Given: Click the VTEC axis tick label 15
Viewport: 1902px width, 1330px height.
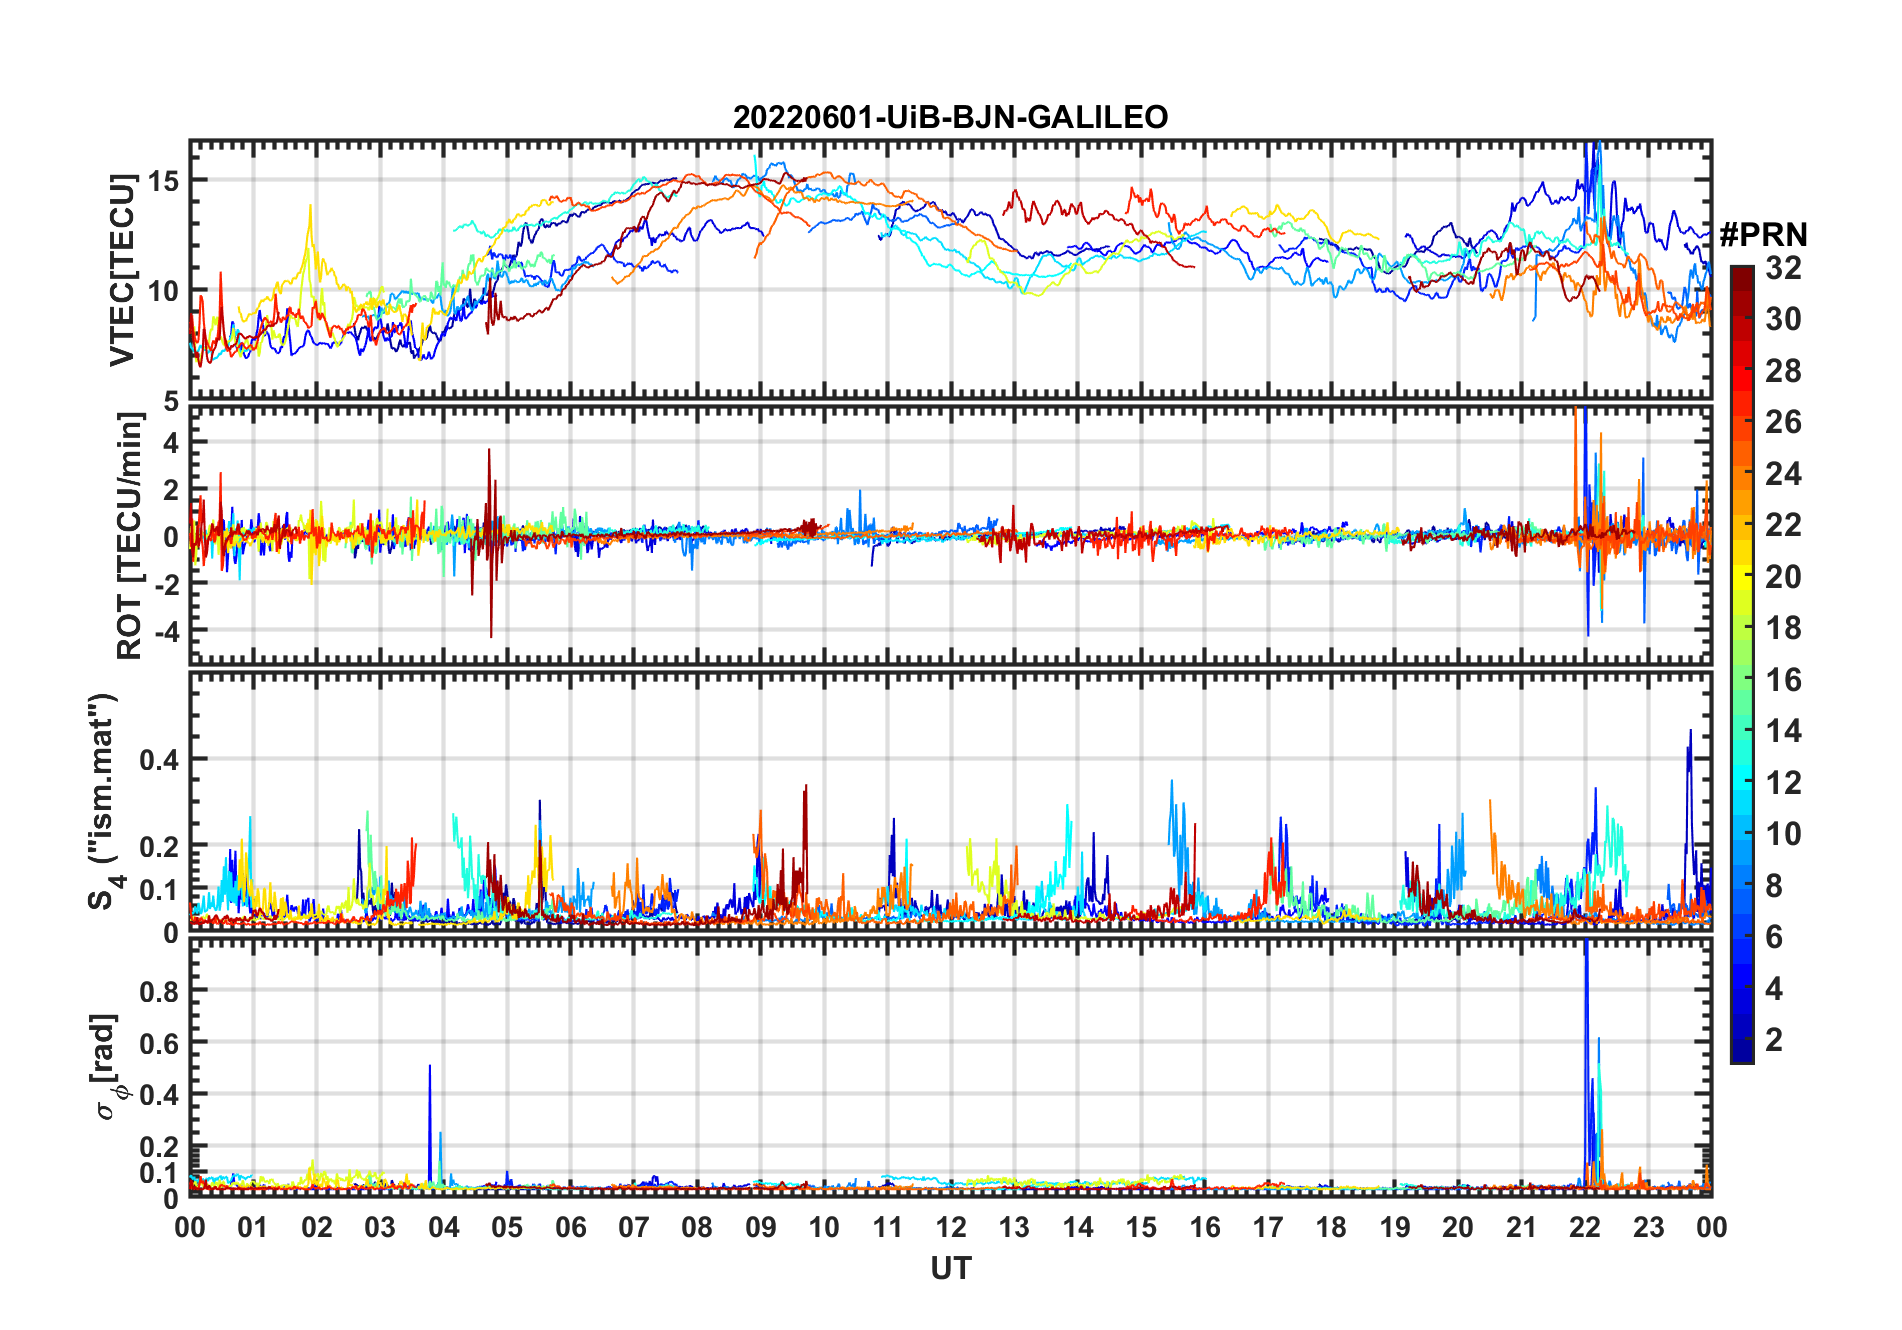Looking at the screenshot, I should 163,181.
